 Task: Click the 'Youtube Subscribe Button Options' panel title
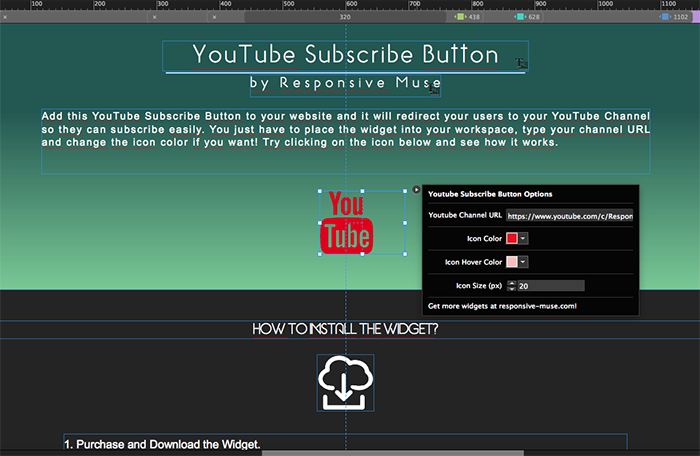click(x=490, y=194)
